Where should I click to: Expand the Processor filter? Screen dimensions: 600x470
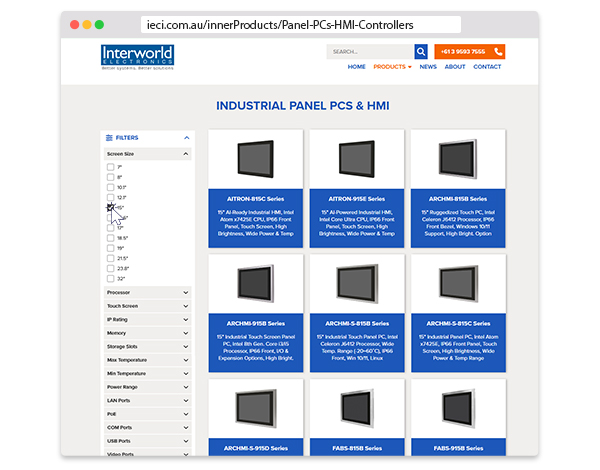coord(147,292)
